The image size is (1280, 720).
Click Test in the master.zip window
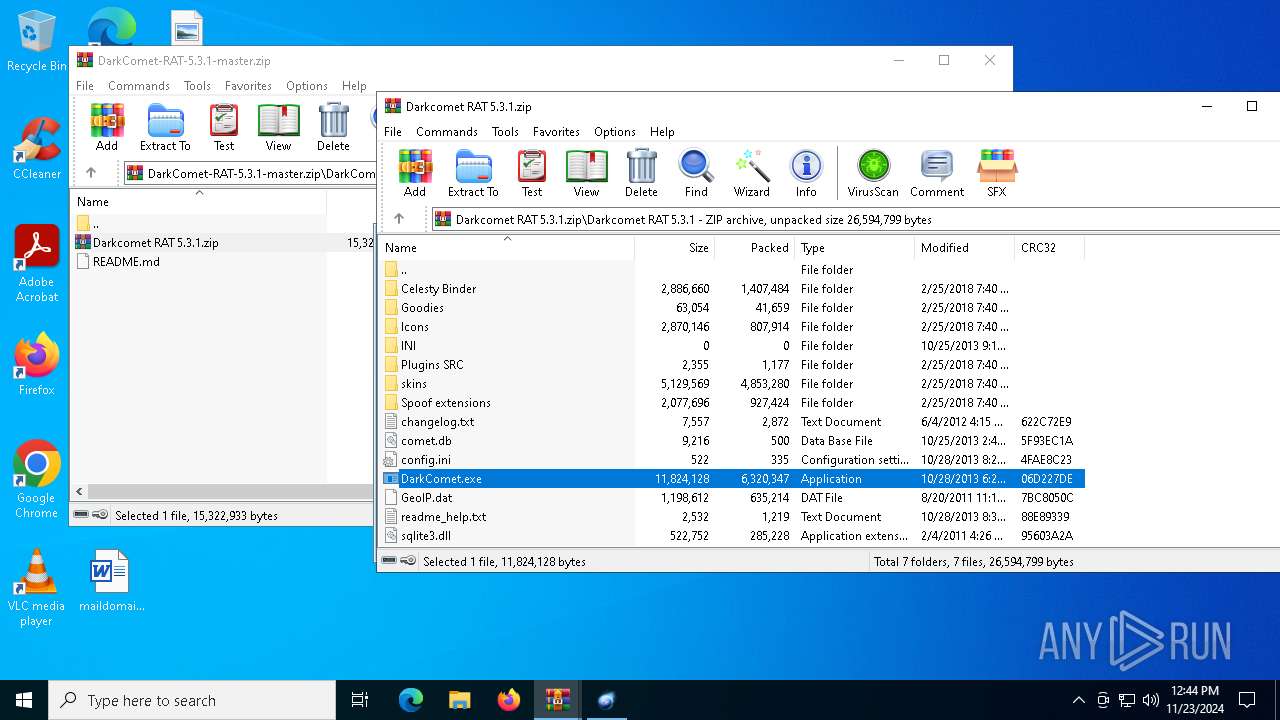coord(224,127)
